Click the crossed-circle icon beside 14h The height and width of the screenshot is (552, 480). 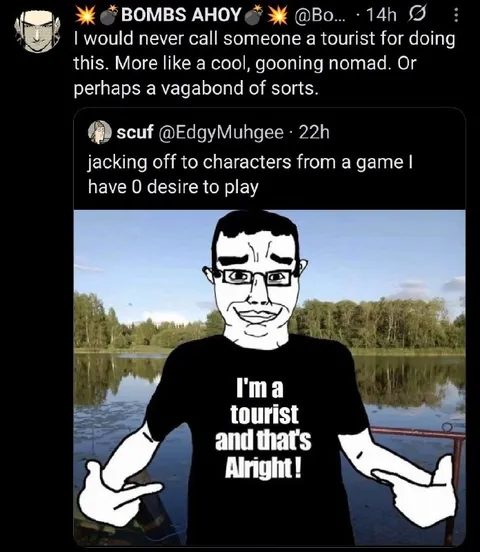coord(417,14)
